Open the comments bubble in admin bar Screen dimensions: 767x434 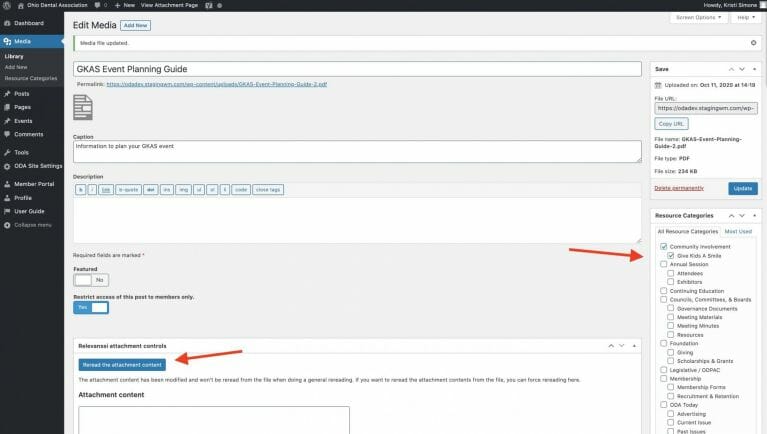(100, 5)
